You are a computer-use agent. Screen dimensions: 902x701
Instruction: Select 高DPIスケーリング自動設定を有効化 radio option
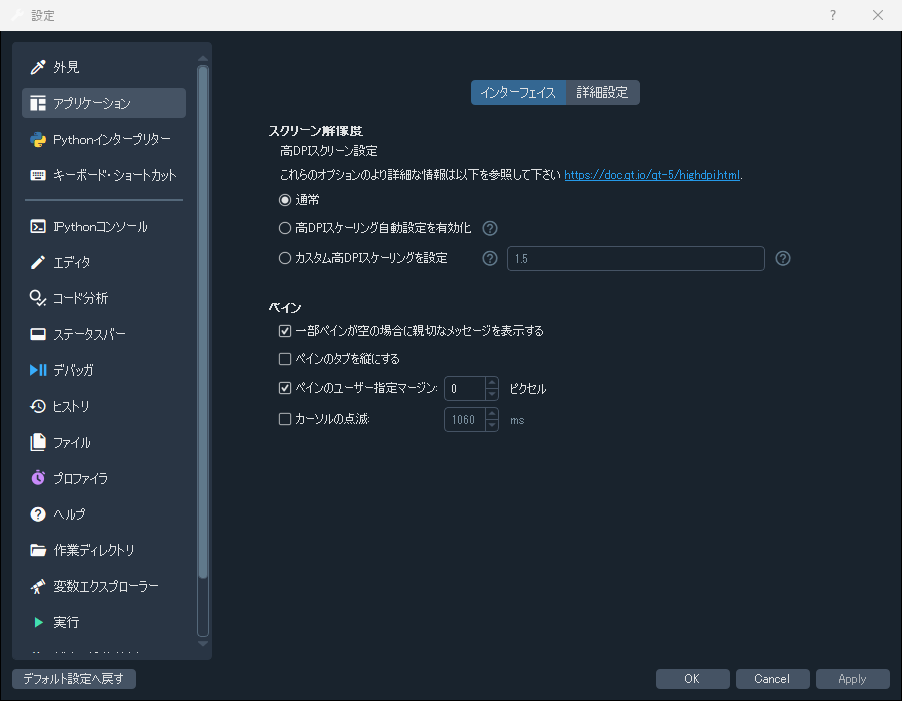(x=285, y=228)
